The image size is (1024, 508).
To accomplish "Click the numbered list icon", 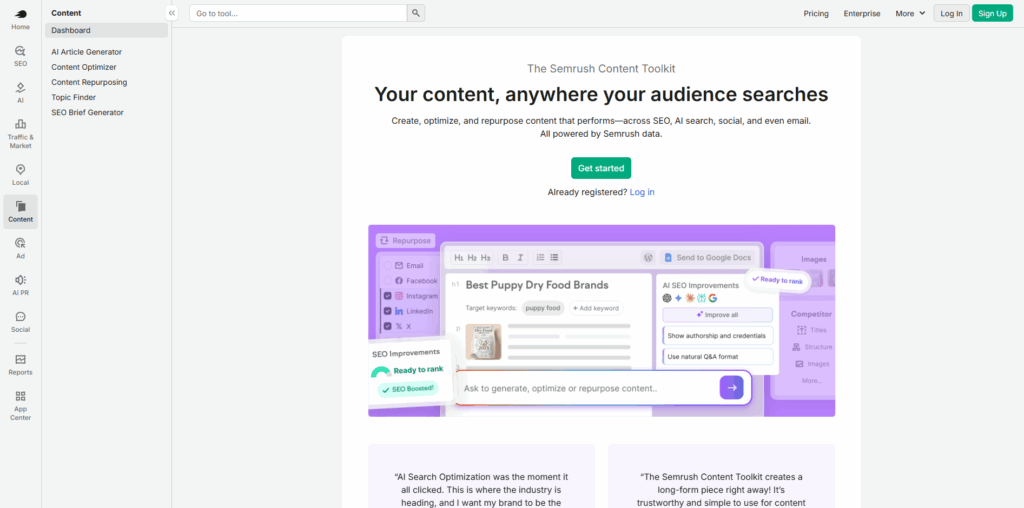I will [x=540, y=257].
